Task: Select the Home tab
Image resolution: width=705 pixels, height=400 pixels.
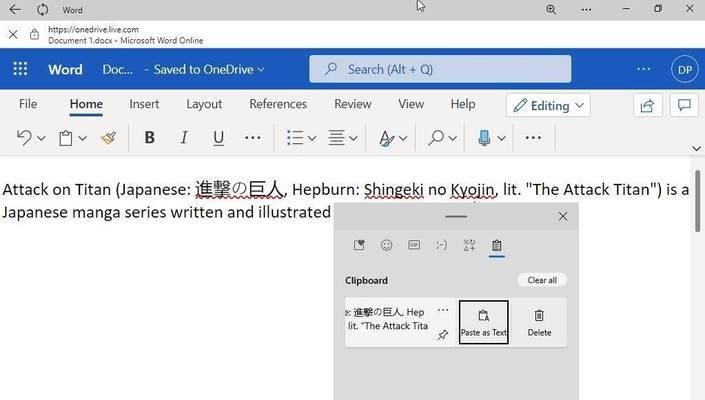Action: tap(86, 104)
